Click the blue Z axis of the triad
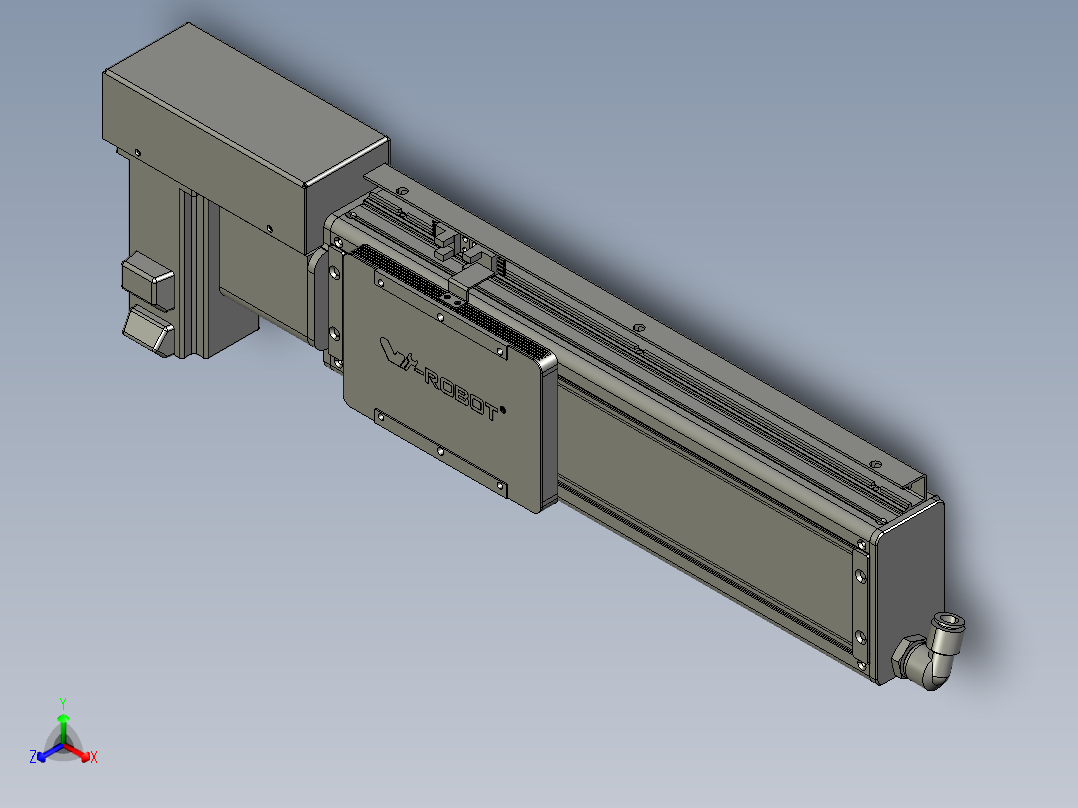The width and height of the screenshot is (1078, 808). coord(48,753)
